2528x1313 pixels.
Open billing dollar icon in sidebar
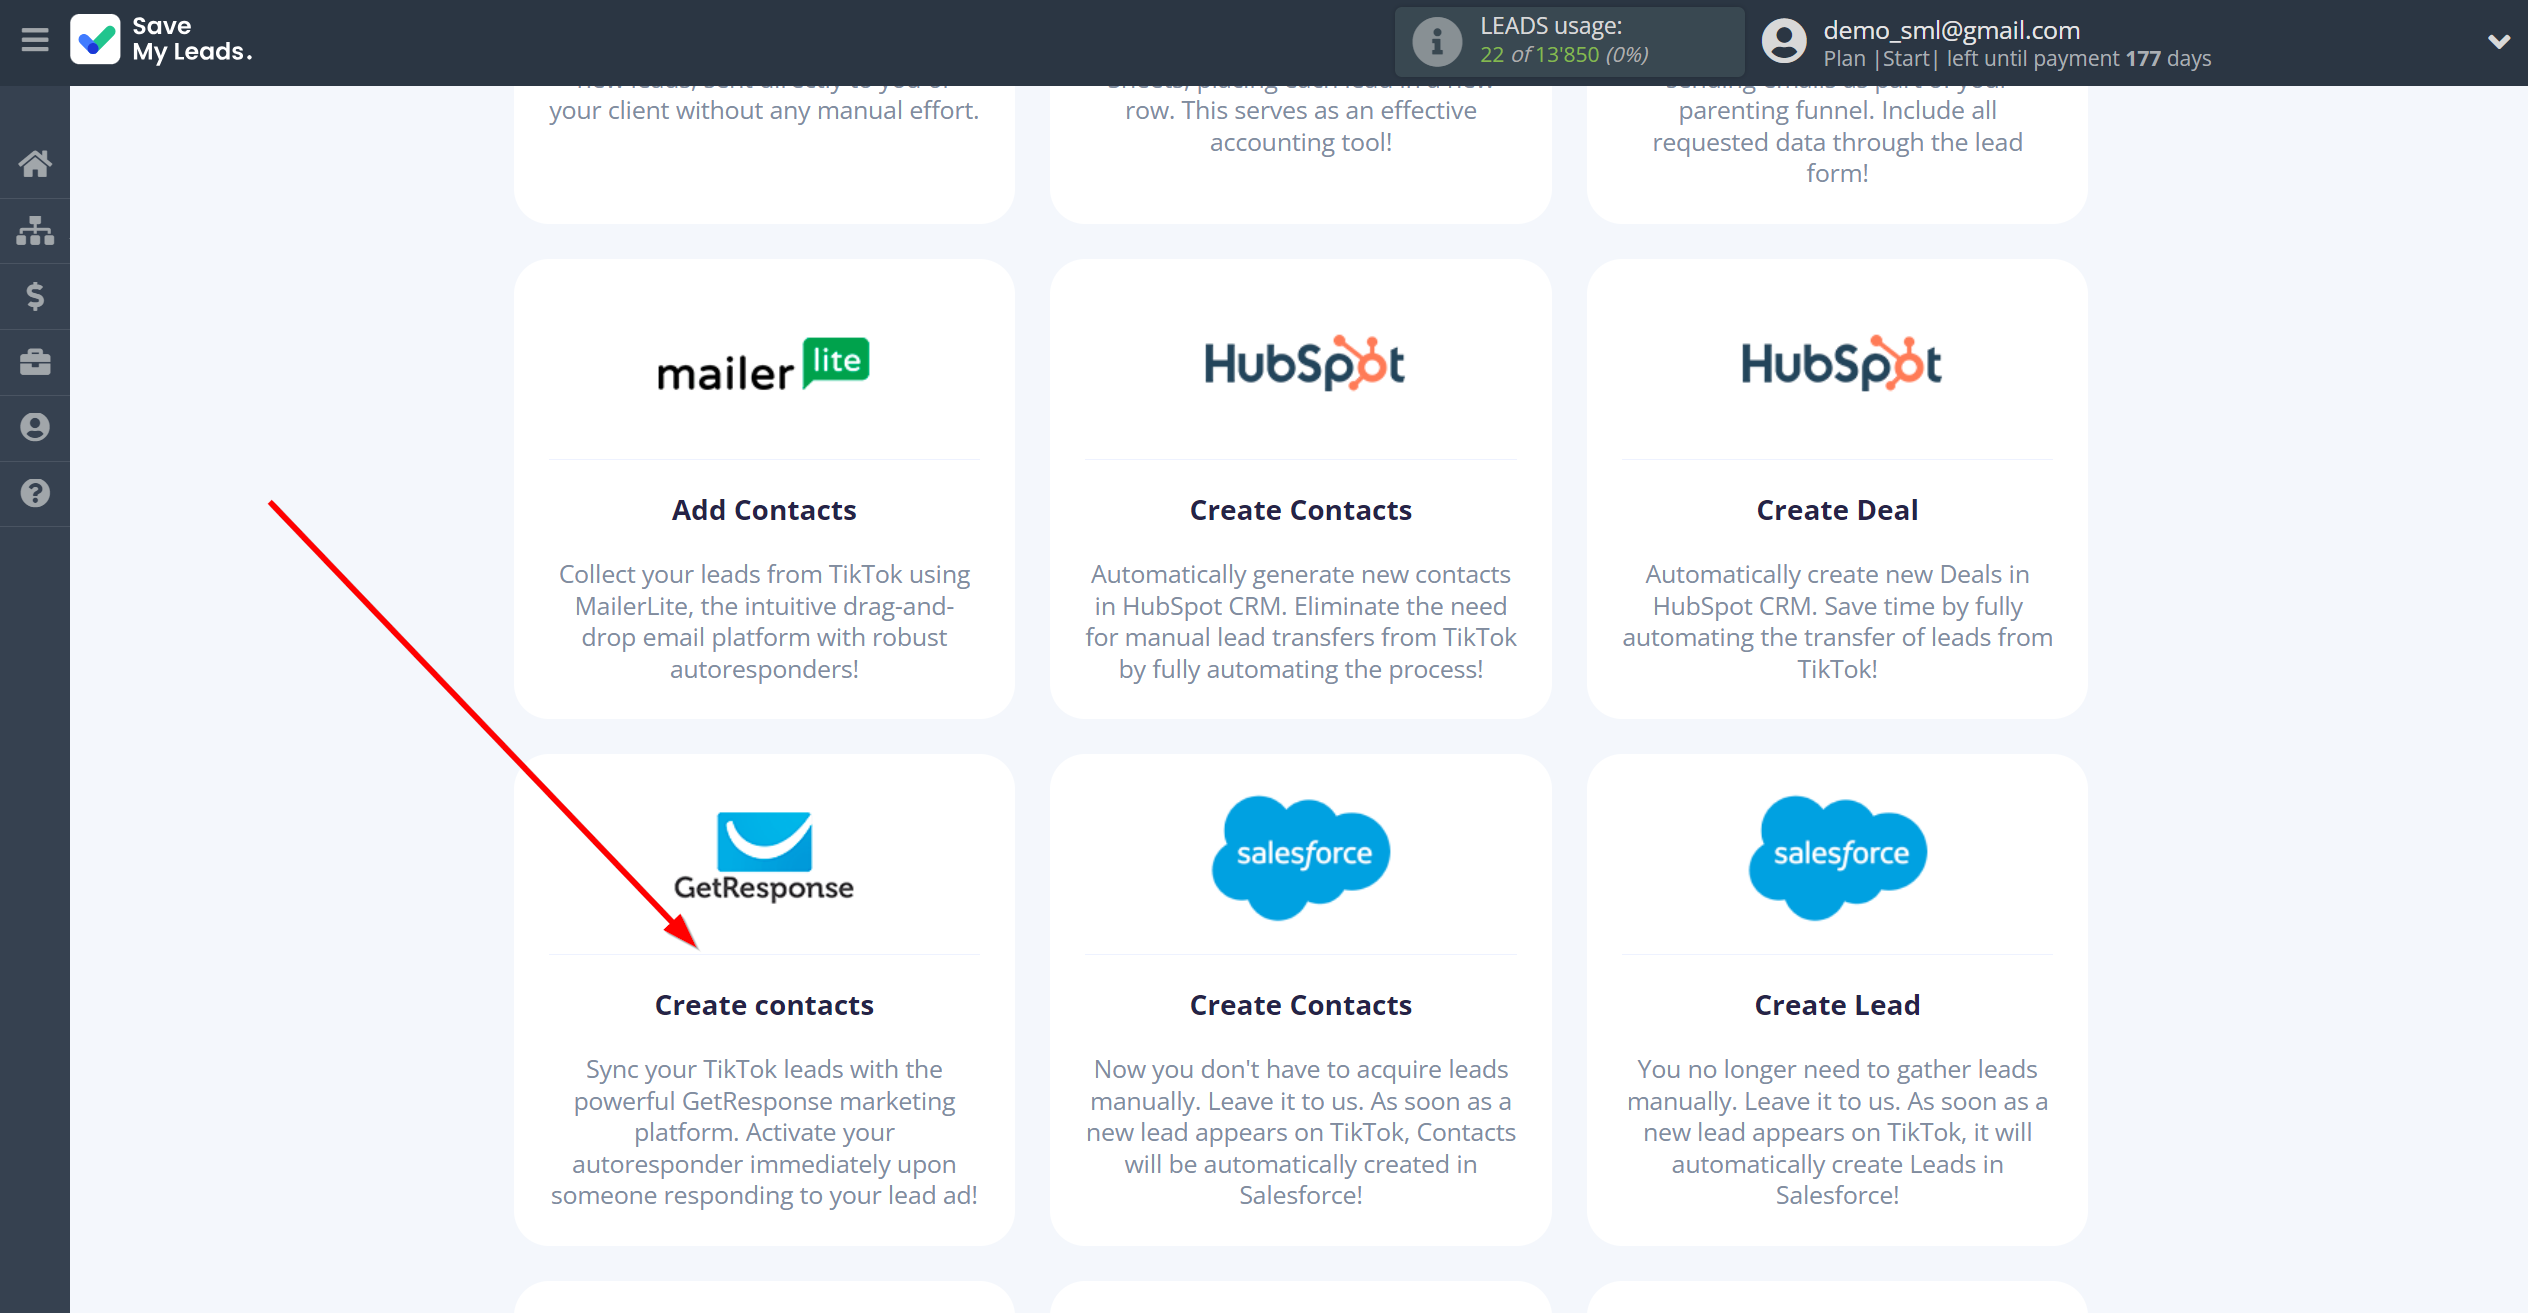coord(35,296)
